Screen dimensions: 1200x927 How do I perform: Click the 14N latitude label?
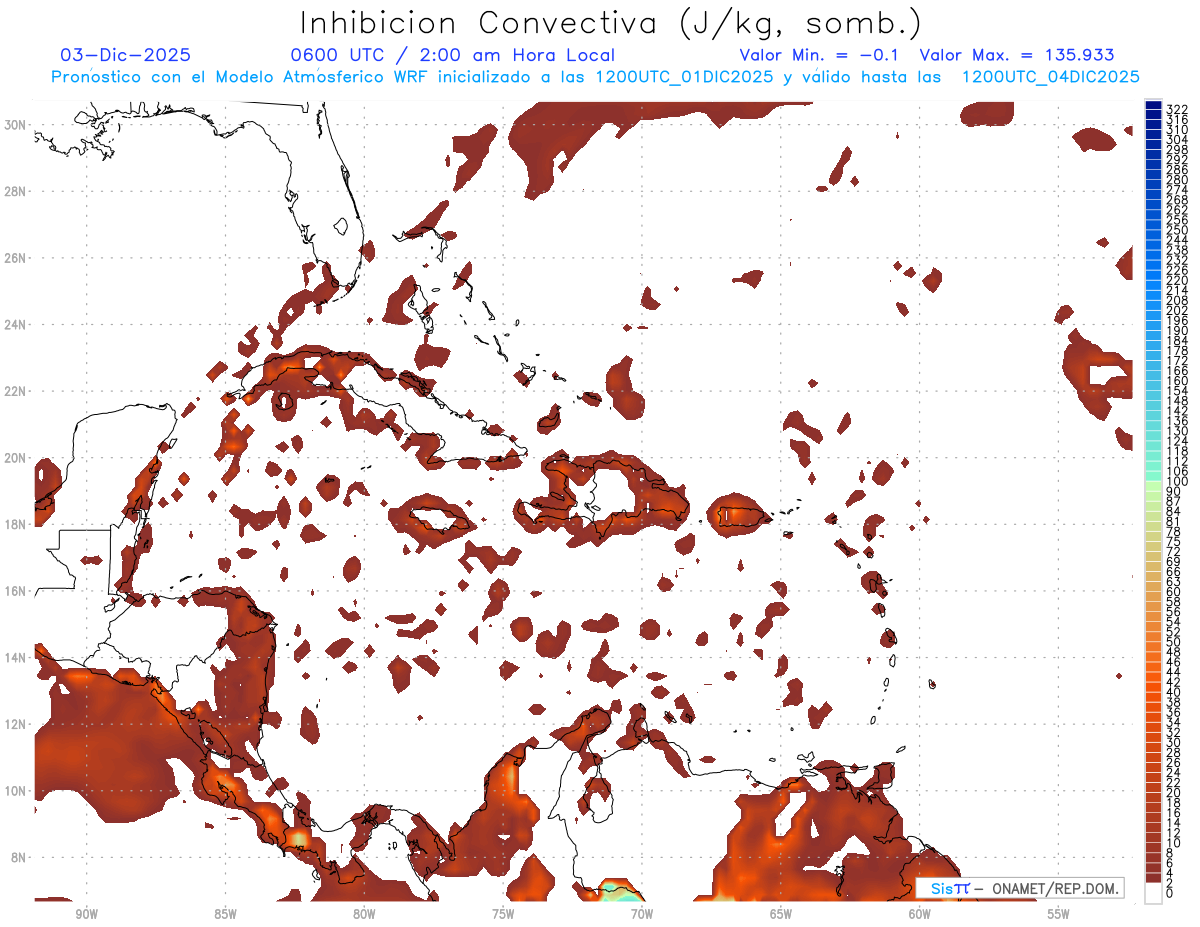(15, 657)
